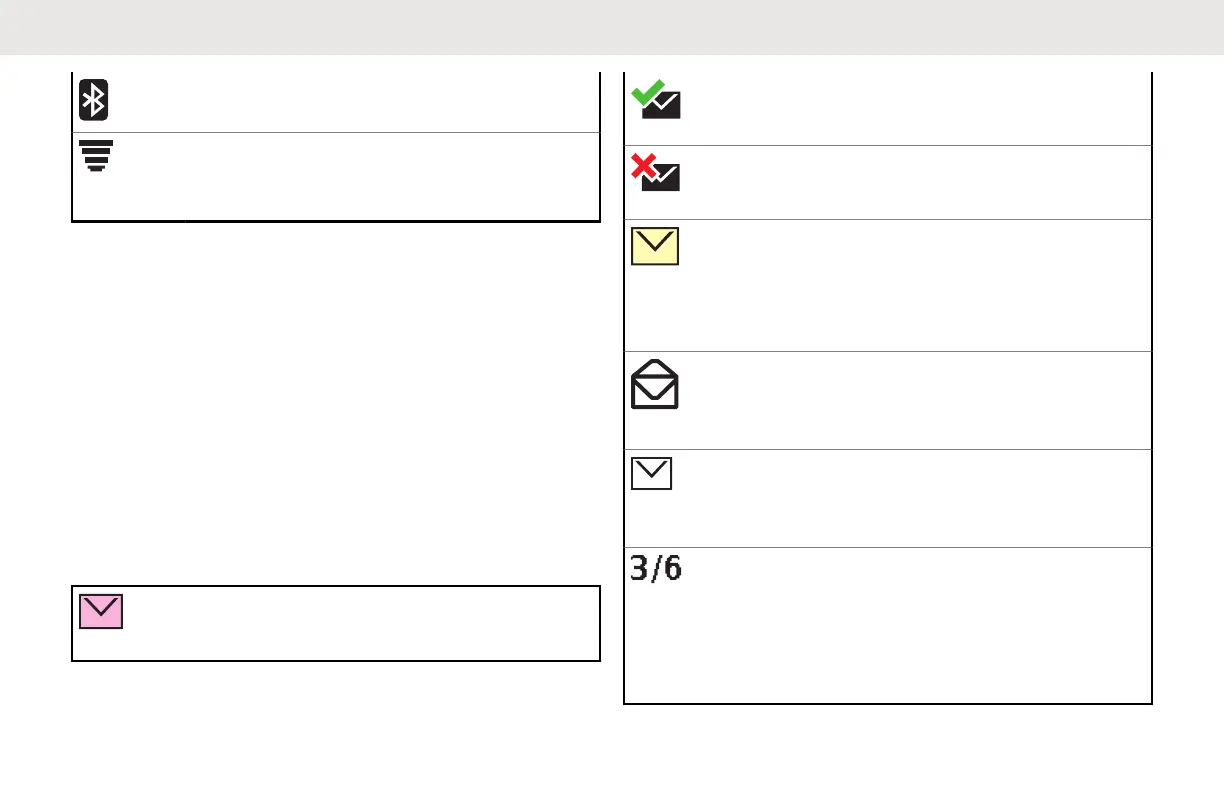Click empty space between the left tables
Screen dimensions: 1224x792
[x=335, y=400]
